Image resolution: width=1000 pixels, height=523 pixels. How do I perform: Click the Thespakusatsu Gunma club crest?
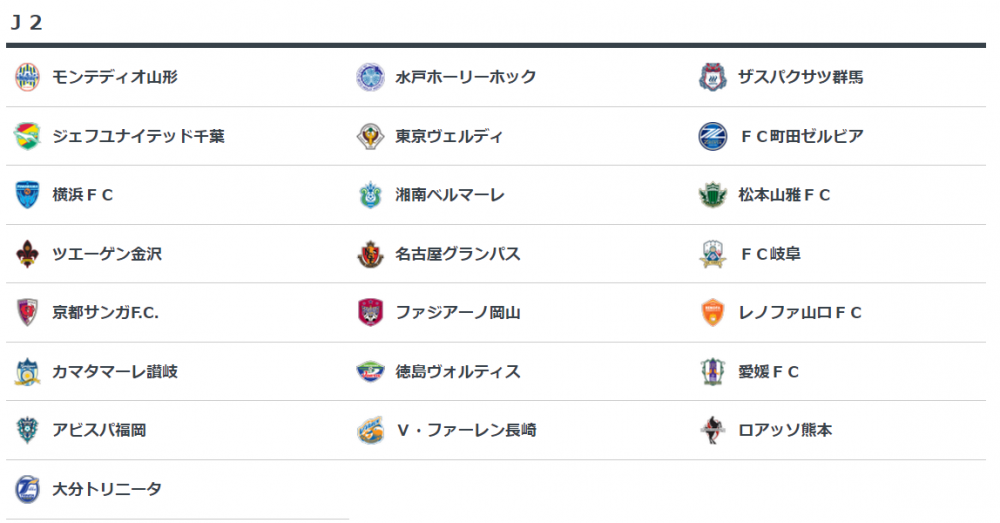click(711, 77)
